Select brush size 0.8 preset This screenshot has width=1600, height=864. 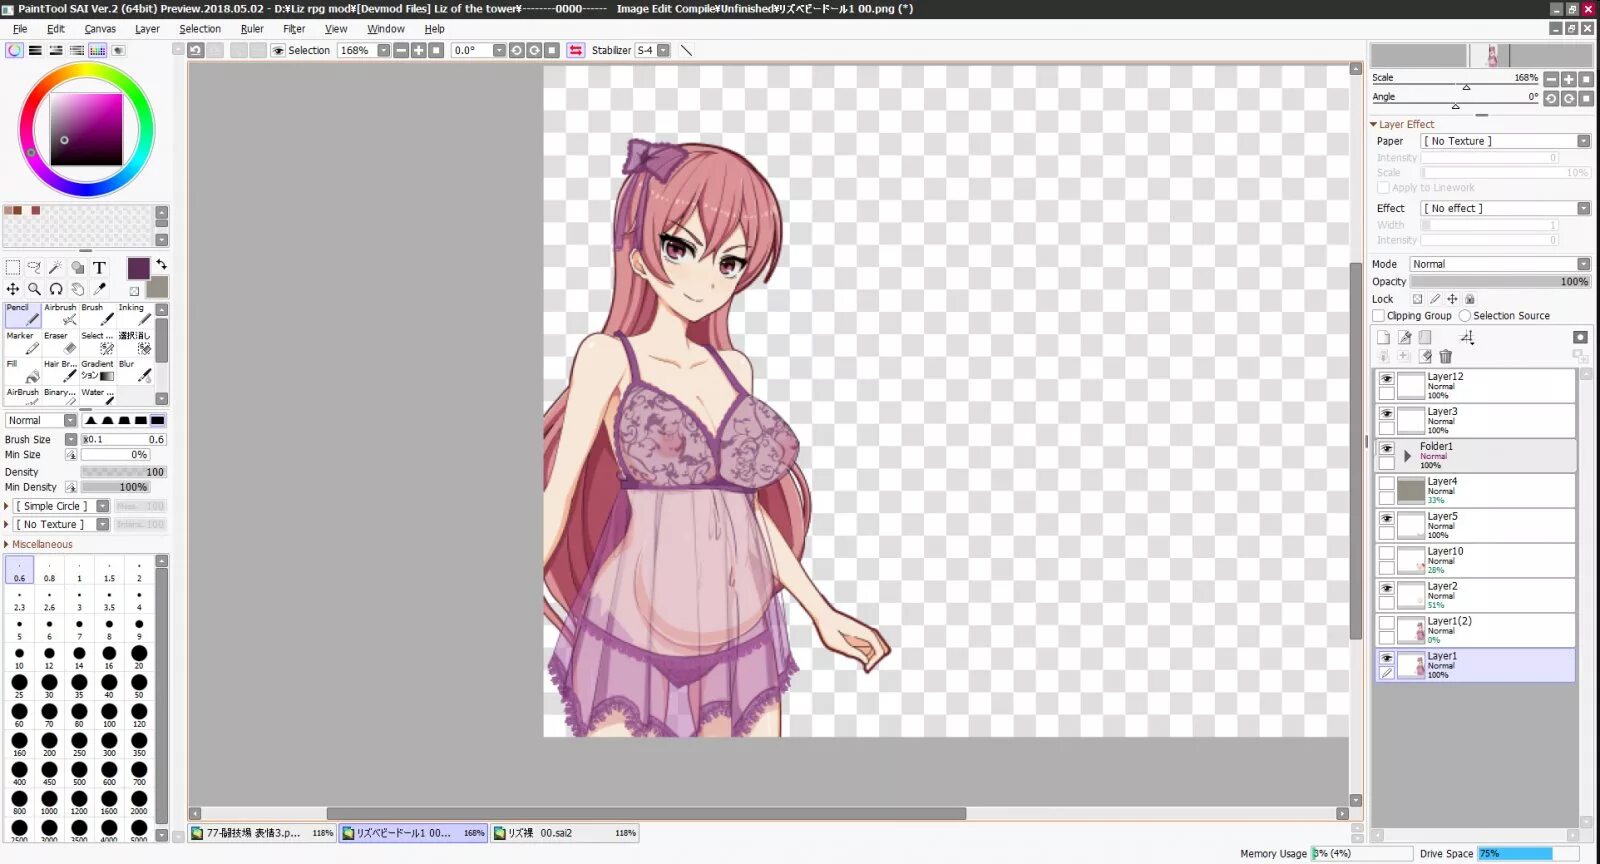click(x=49, y=571)
